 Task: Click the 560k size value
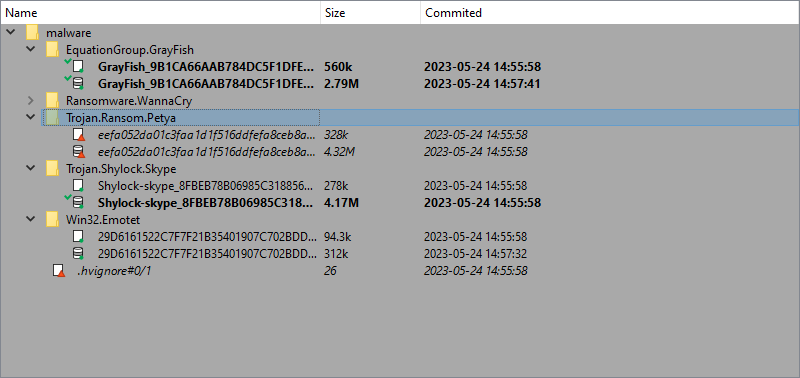pyautogui.click(x=338, y=67)
